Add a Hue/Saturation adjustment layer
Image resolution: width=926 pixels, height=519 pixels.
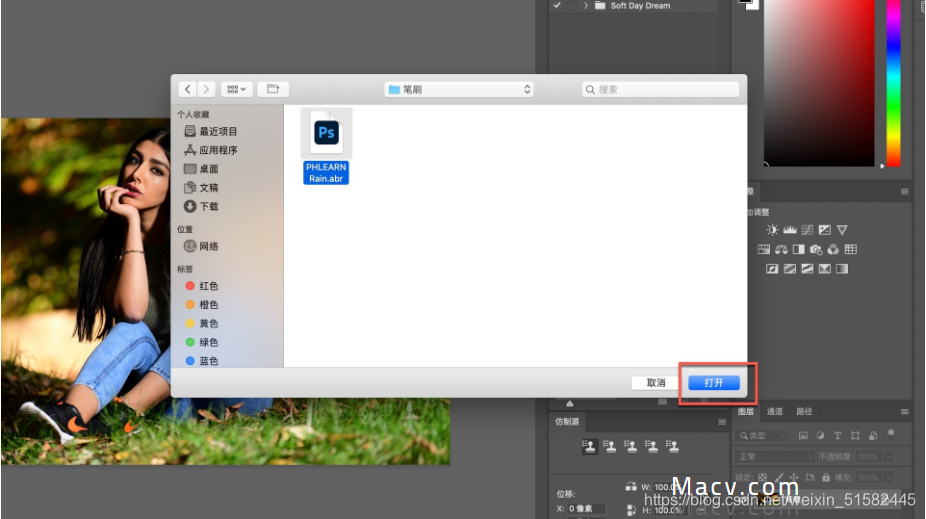pyautogui.click(x=764, y=249)
